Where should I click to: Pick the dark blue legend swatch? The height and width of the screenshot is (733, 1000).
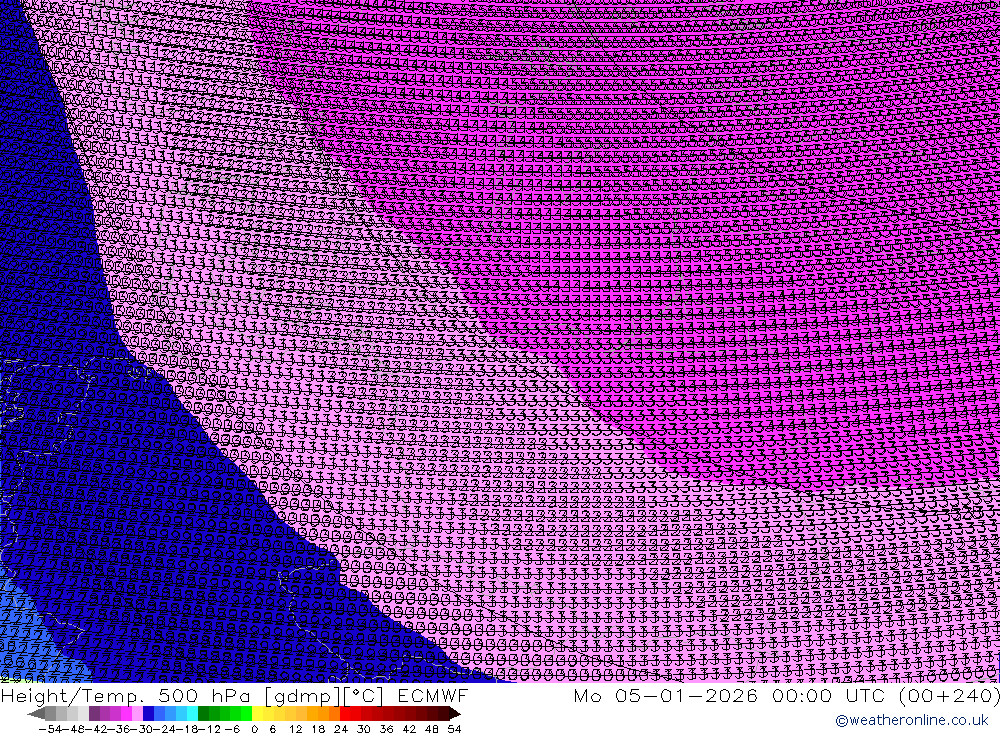tap(148, 714)
